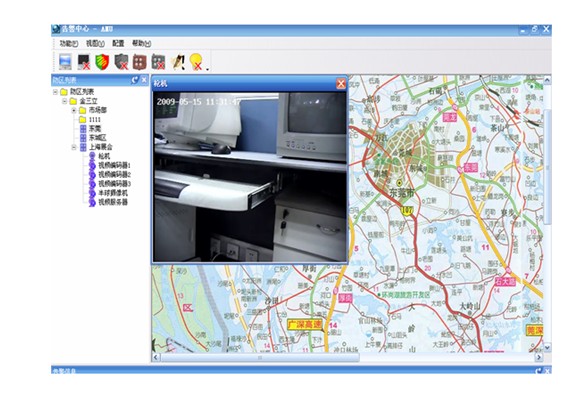Open the 帮助 menu
Screen dimensions: 576x395
(141, 43)
